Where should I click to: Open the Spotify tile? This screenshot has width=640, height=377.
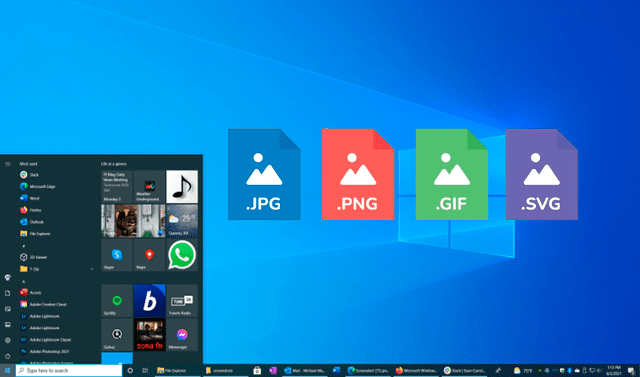click(117, 301)
